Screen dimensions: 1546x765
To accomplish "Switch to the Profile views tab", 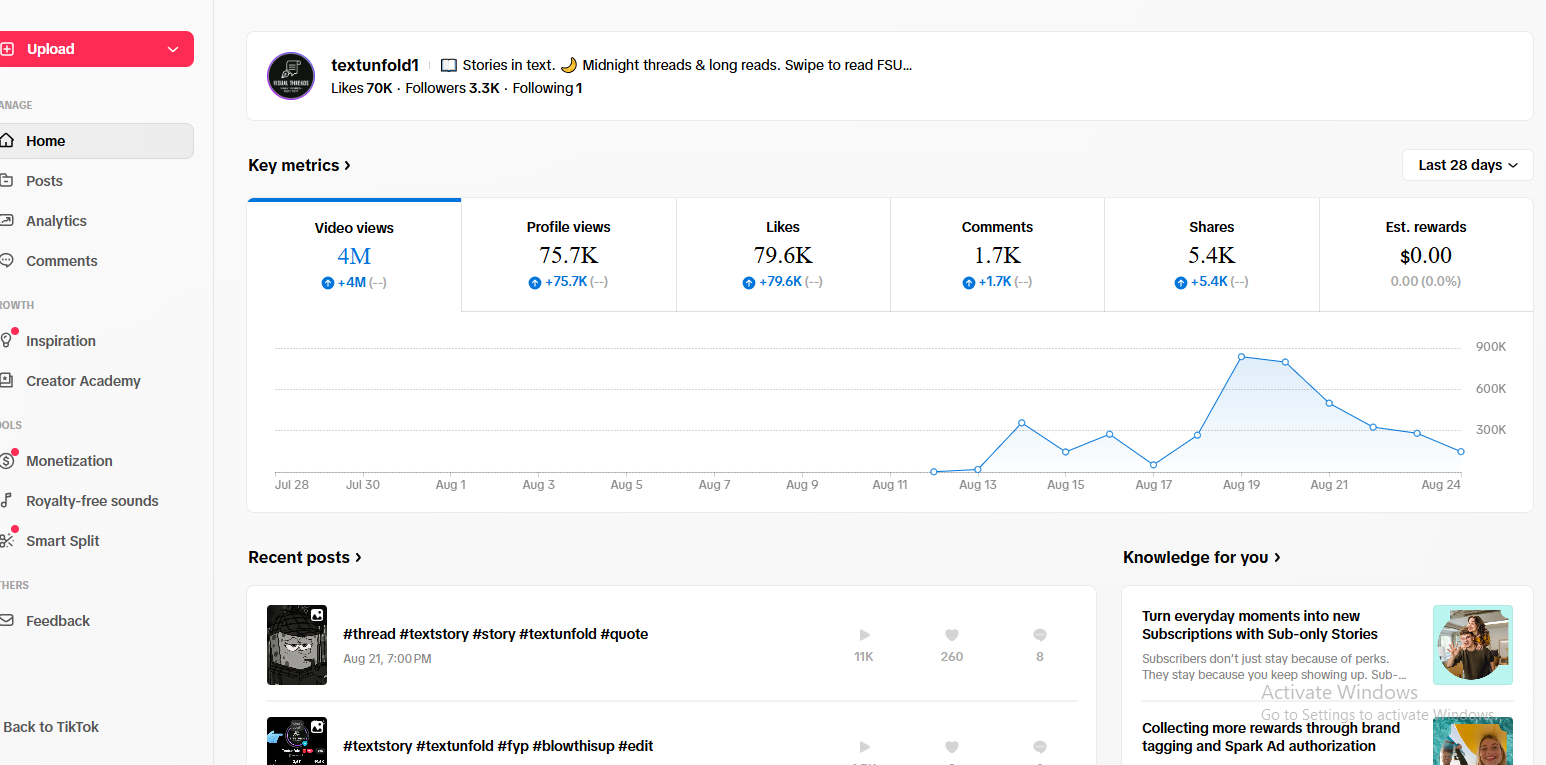I will click(569, 255).
